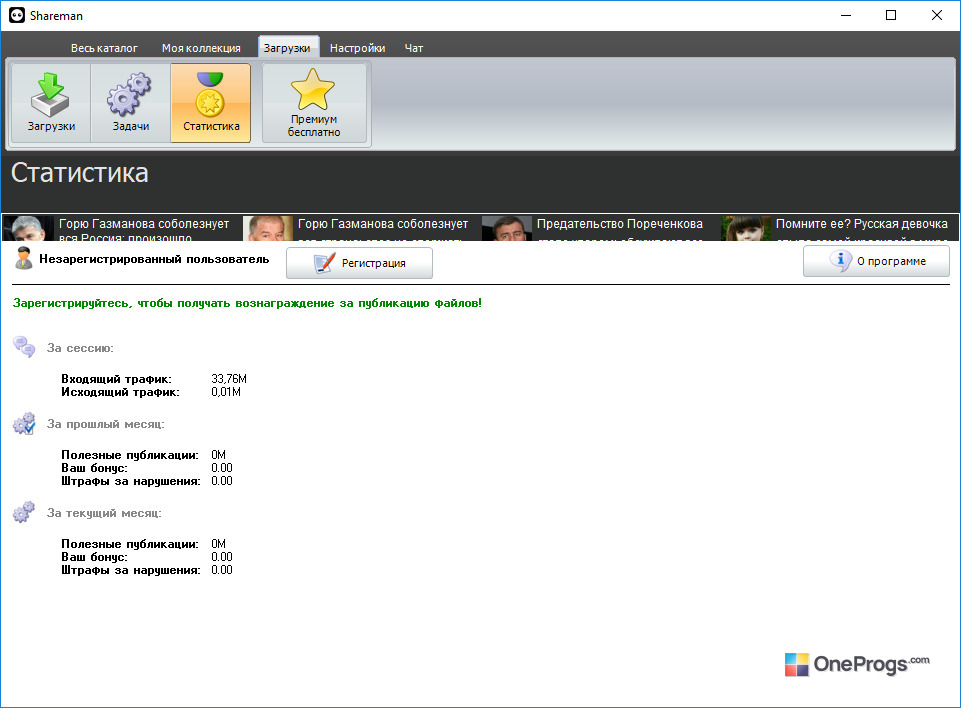Open the Задачи gears button

pyautogui.click(x=131, y=103)
